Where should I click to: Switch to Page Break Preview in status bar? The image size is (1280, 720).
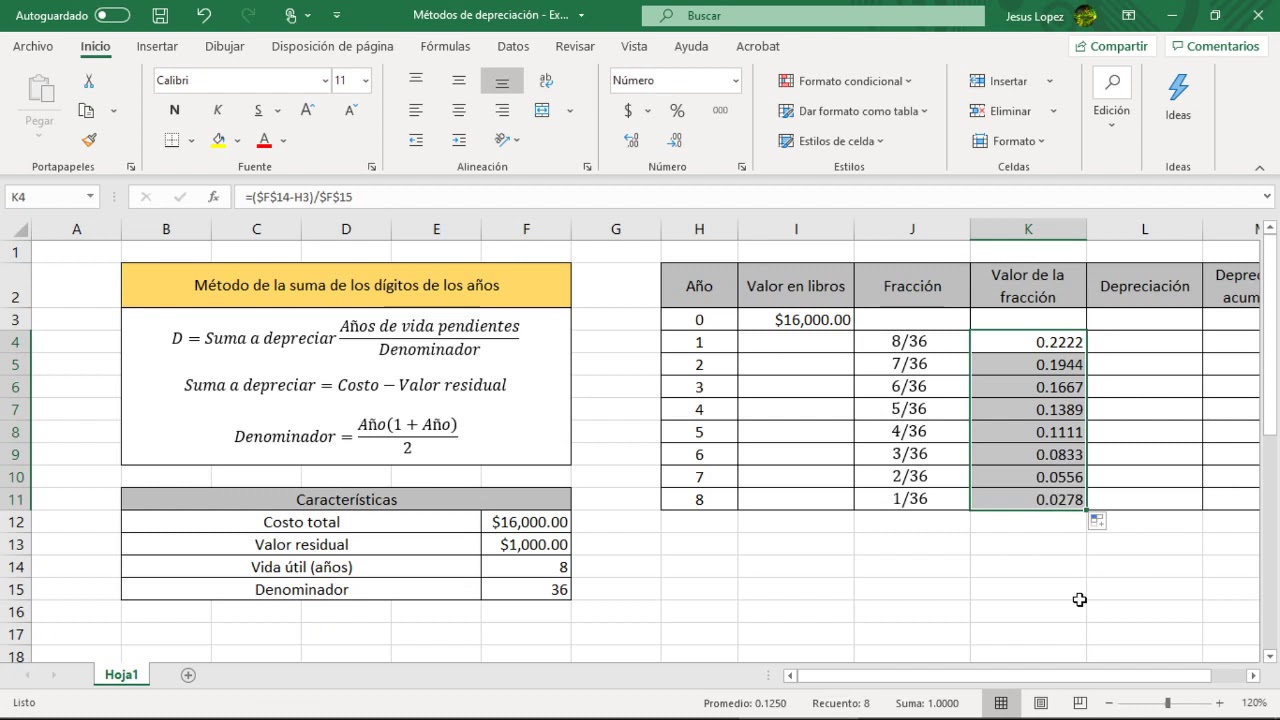coord(1079,703)
